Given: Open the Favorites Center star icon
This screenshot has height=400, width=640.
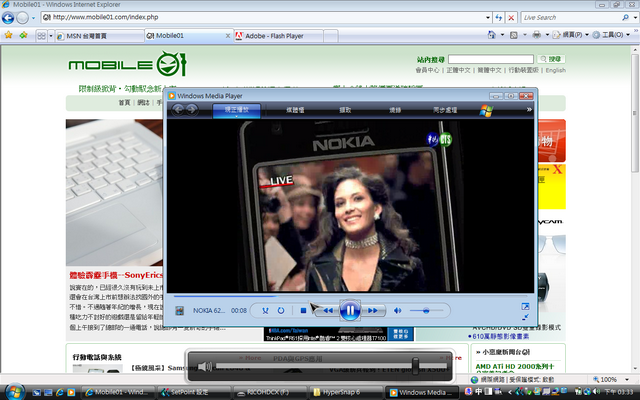Looking at the screenshot, I should (x=8, y=35).
